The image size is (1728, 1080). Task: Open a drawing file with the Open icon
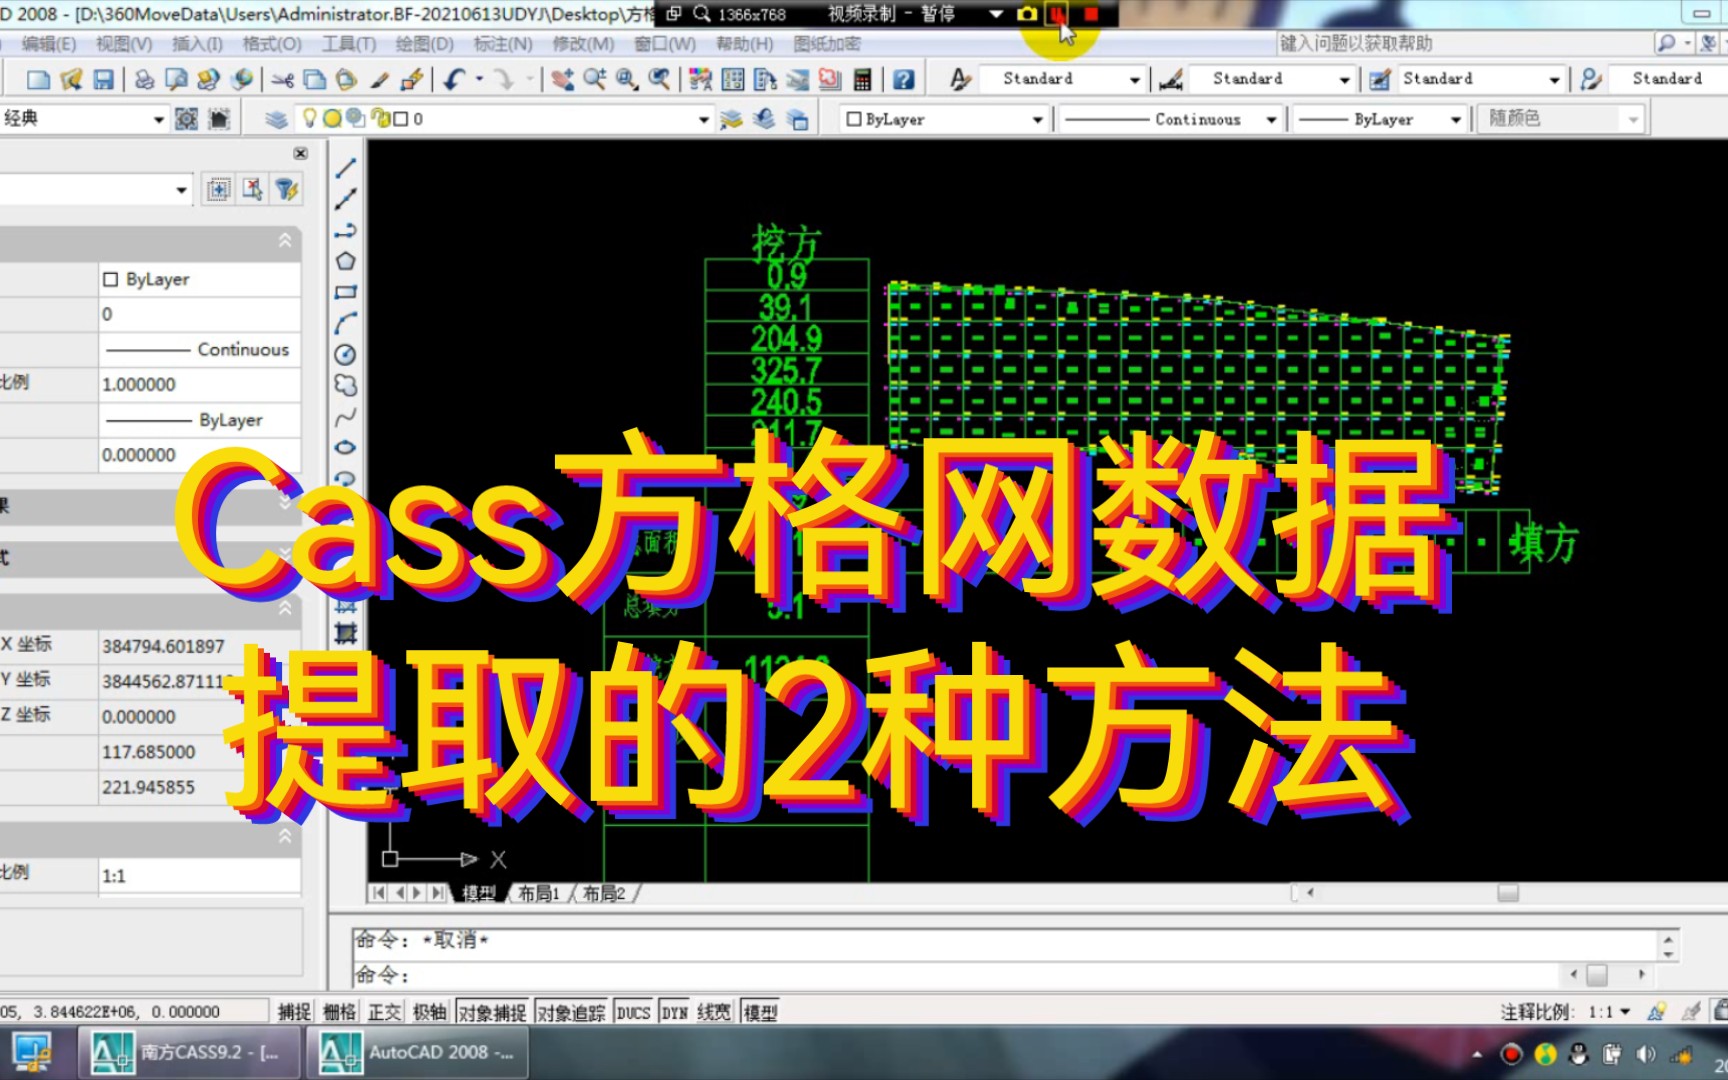coord(71,80)
